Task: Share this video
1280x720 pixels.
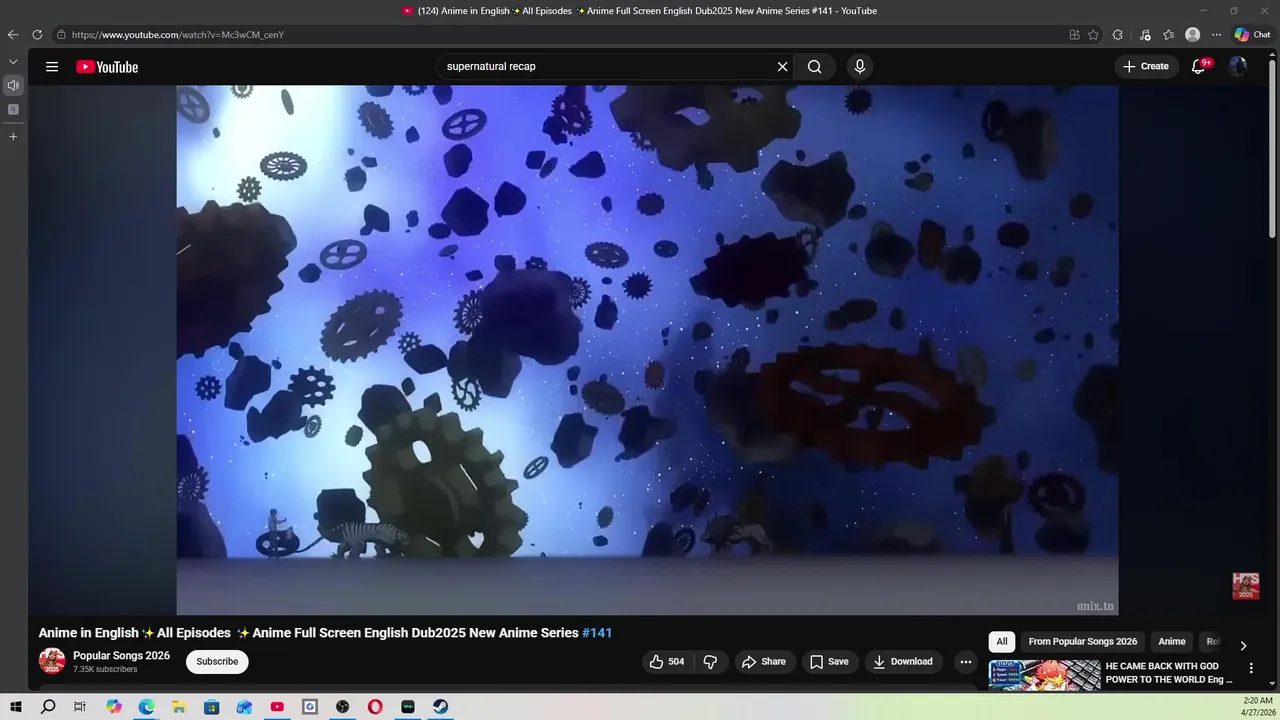Action: 764,662
